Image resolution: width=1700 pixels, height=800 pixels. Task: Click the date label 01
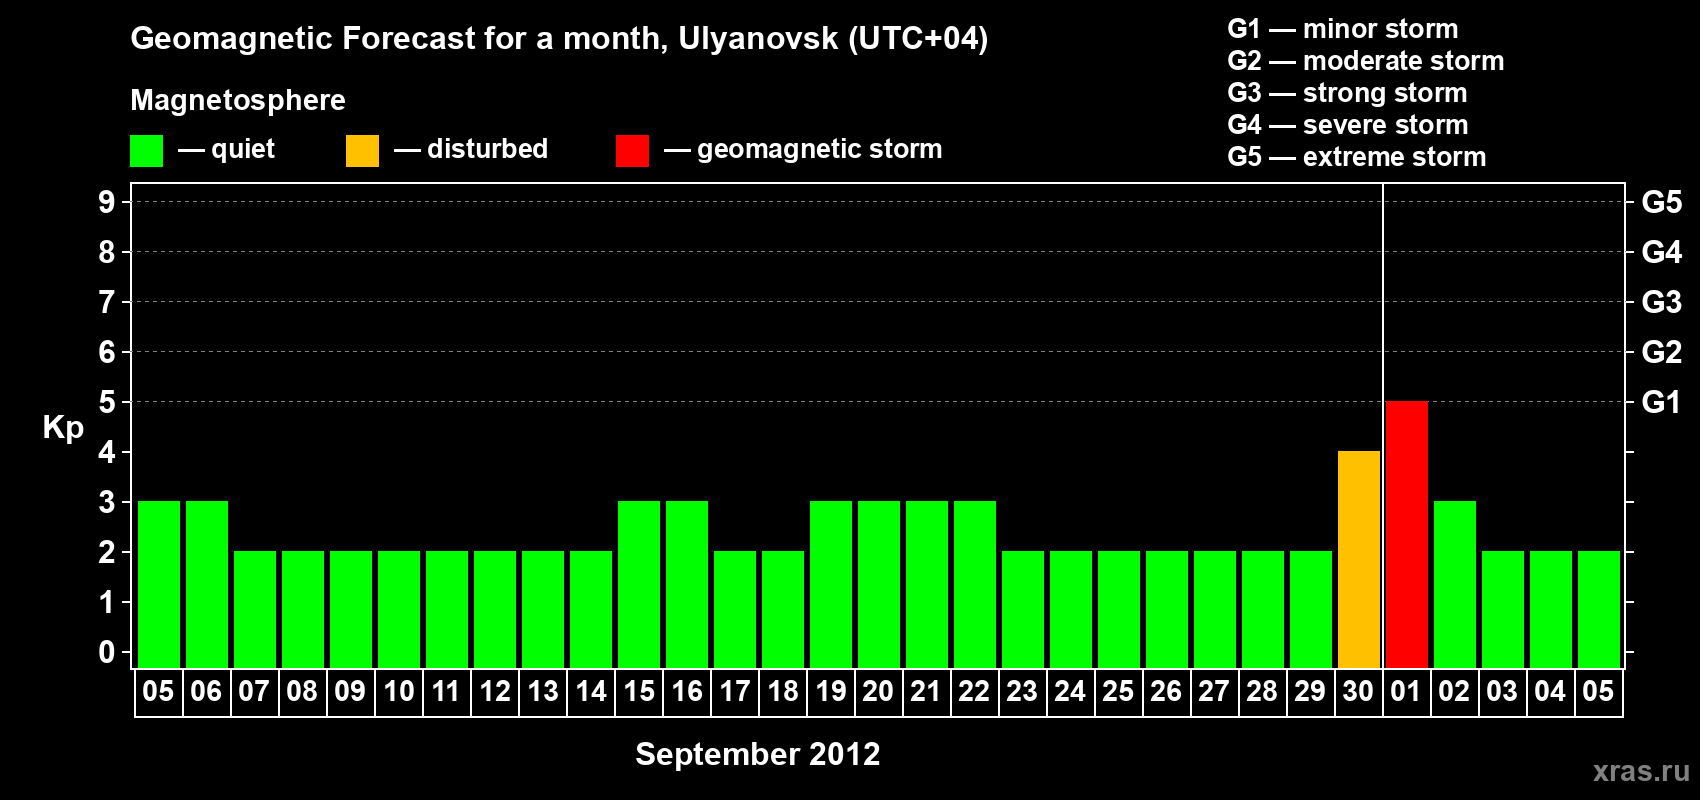click(1406, 691)
